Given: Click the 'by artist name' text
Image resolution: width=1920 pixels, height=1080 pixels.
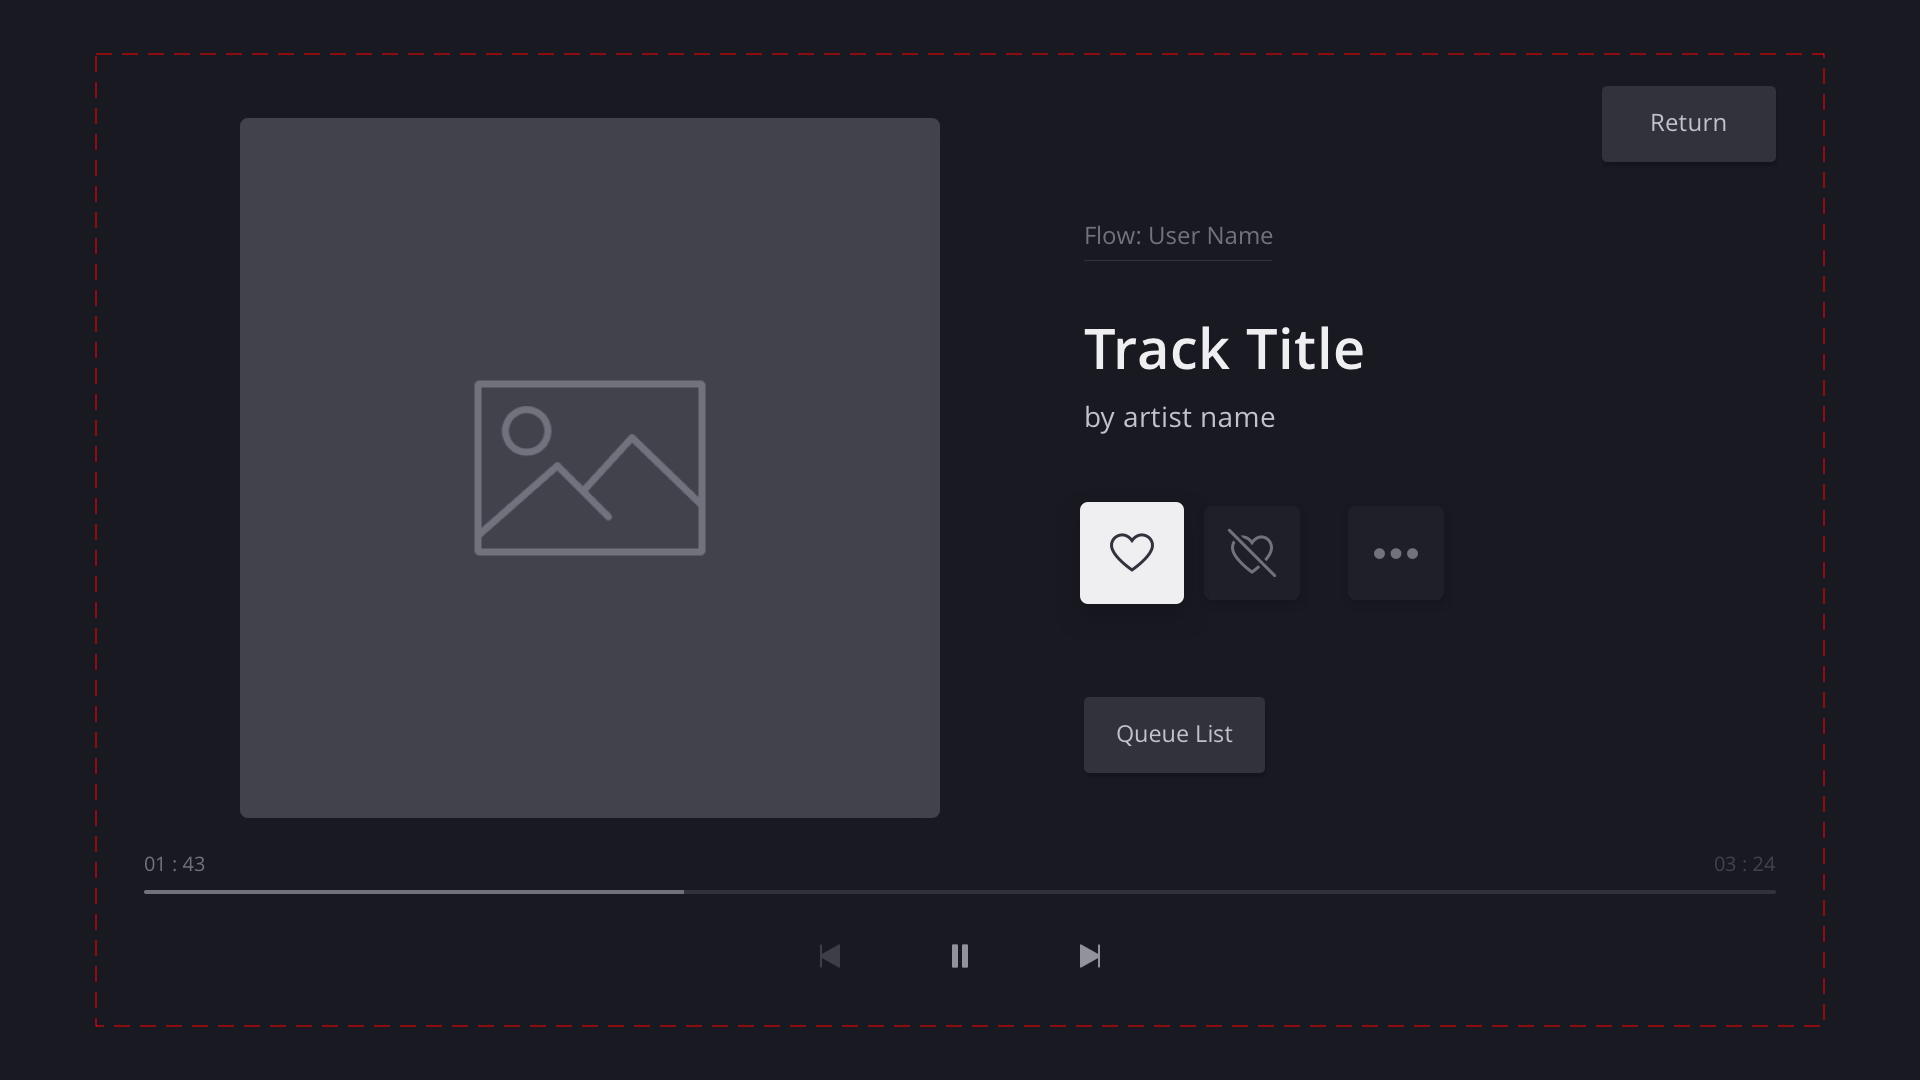Looking at the screenshot, I should (x=1179, y=418).
